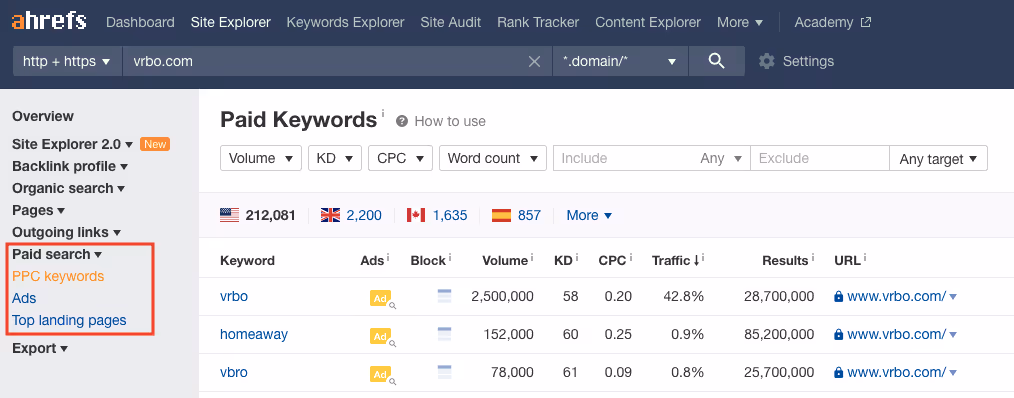Viewport: 1014px width, 398px height.
Task: Expand URL dropdown arrow in vrbo row
Action: point(953,297)
